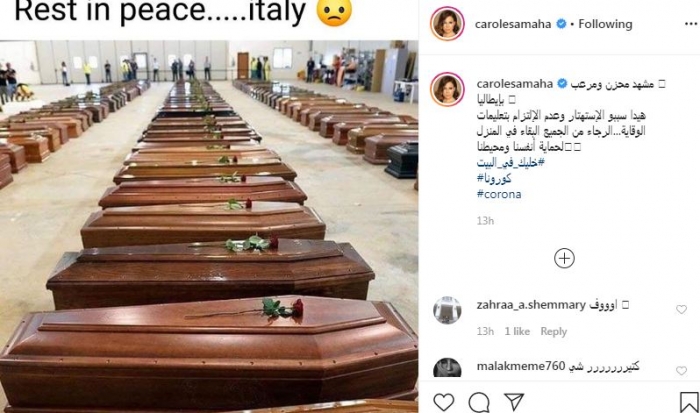This screenshot has height=413, width=700.
Task: Open carolesamaha username in post header
Action: [513, 24]
